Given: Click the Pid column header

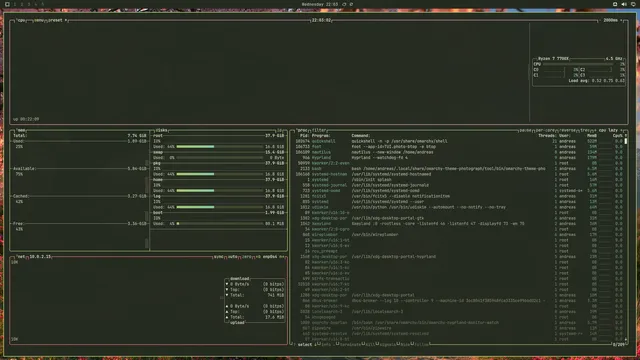Looking at the screenshot, I should point(304,136).
